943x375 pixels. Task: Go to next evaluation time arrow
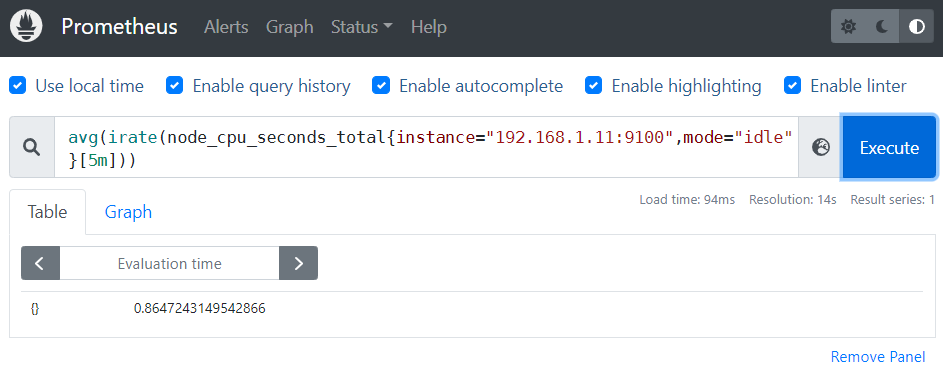point(298,263)
